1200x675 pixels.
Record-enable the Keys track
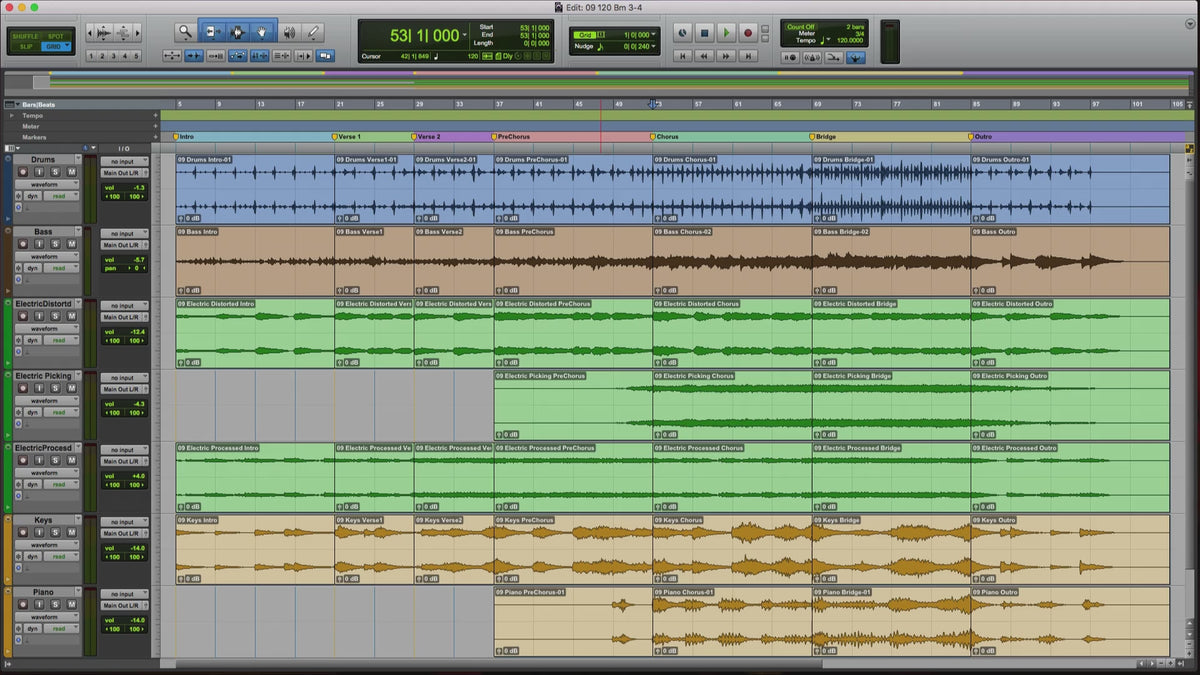[x=22, y=533]
